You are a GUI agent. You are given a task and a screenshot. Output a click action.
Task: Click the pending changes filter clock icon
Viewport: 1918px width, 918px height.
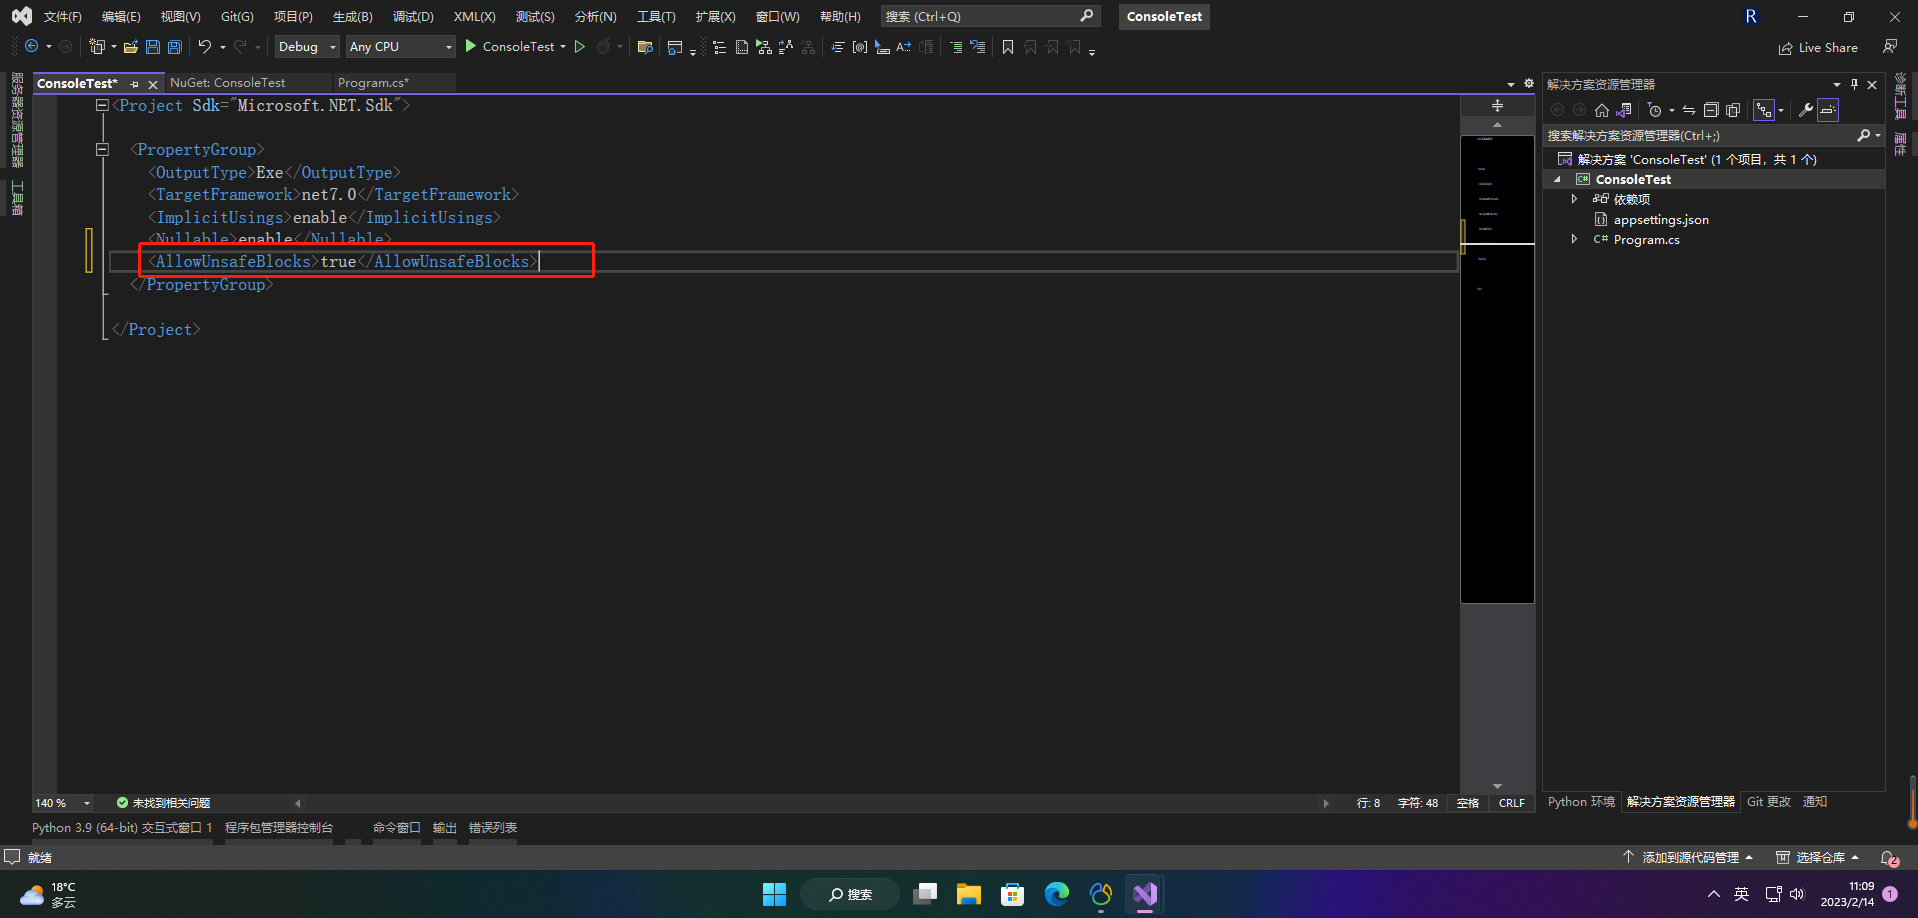[1655, 110]
